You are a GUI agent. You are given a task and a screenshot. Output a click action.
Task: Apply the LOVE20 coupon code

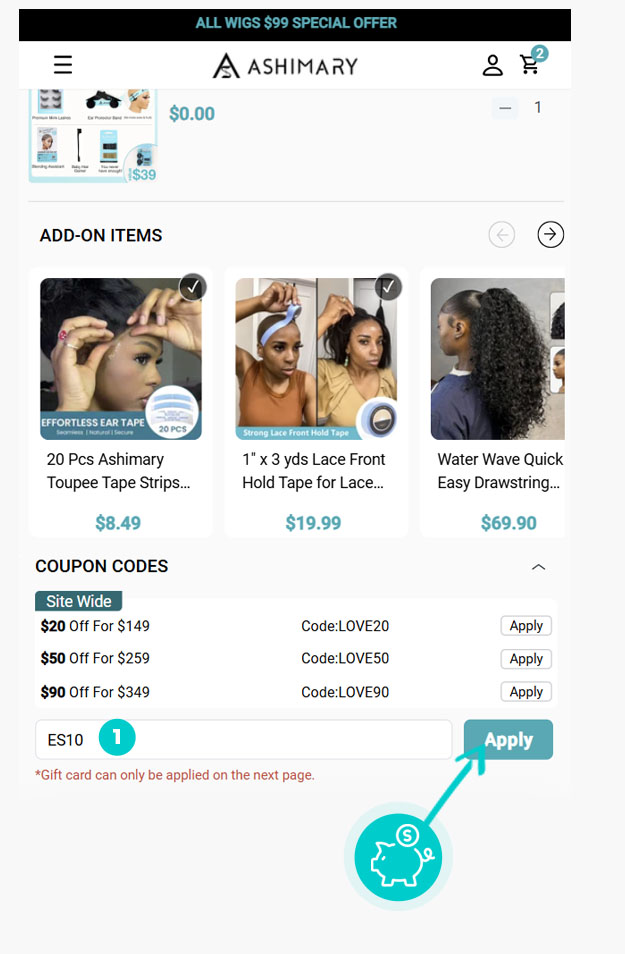(x=526, y=626)
